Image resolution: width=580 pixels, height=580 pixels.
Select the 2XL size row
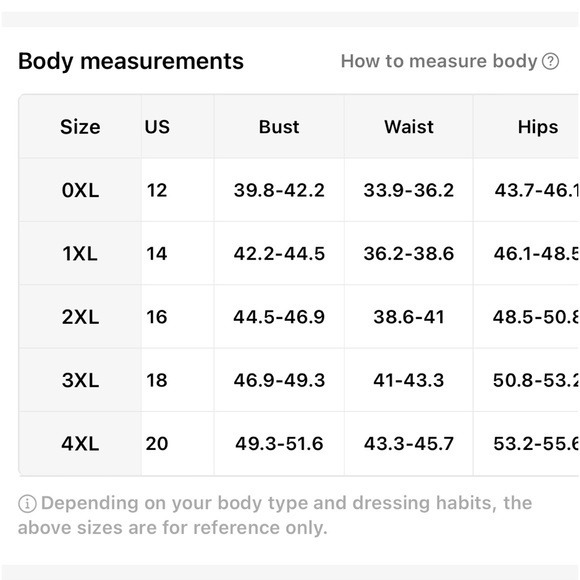pyautogui.click(x=299, y=317)
